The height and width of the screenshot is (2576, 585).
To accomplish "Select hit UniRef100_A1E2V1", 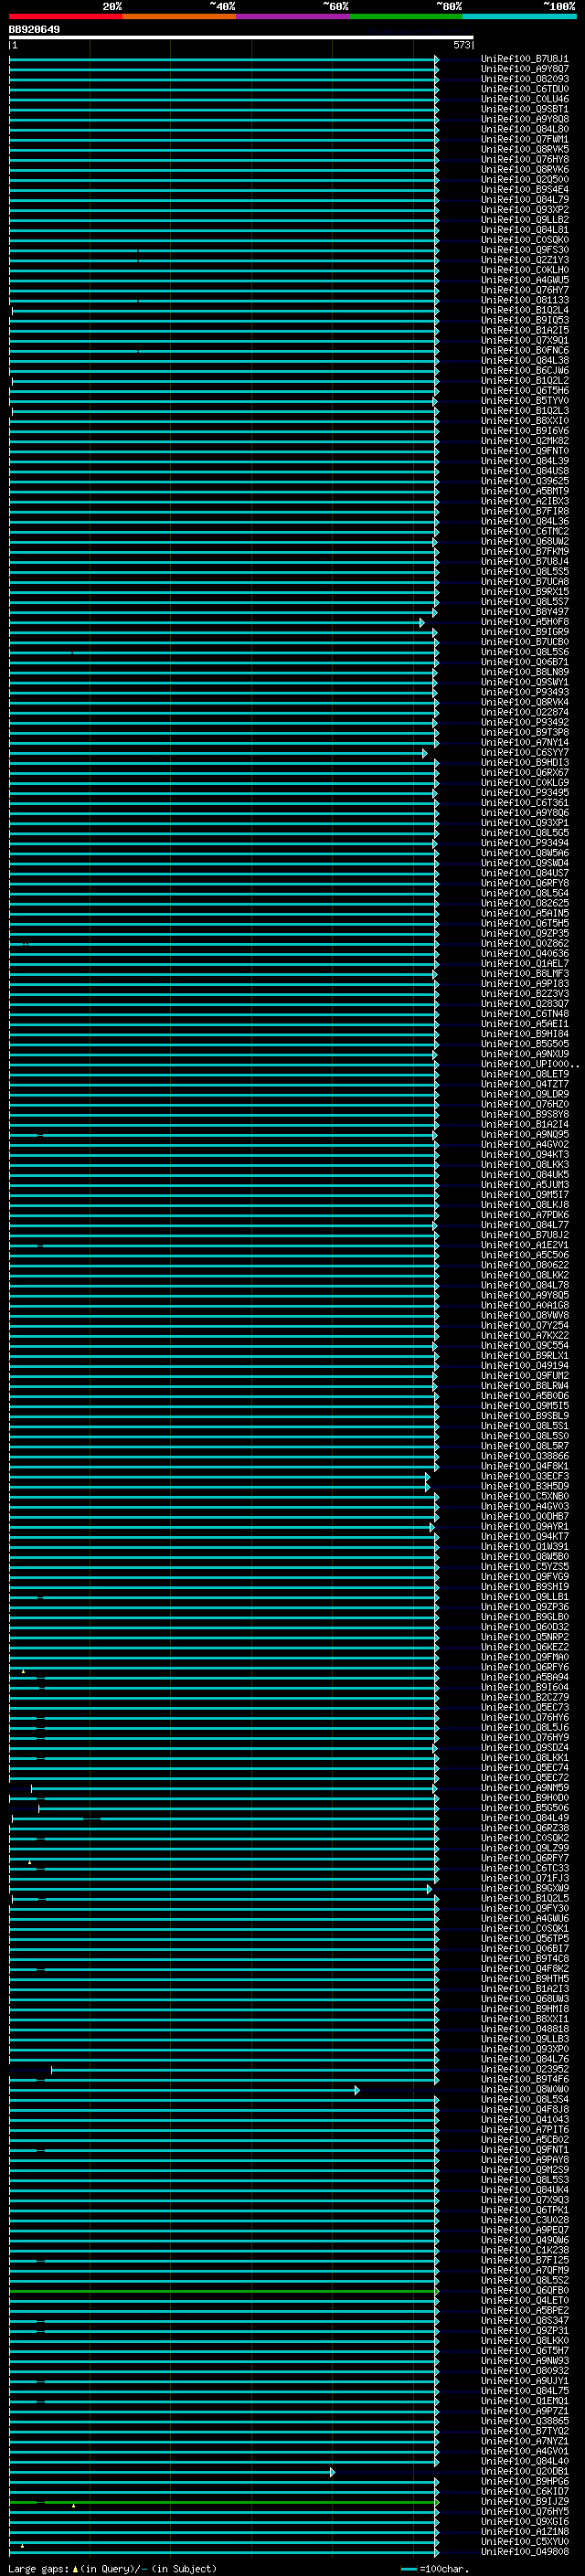I will click(x=525, y=1244).
